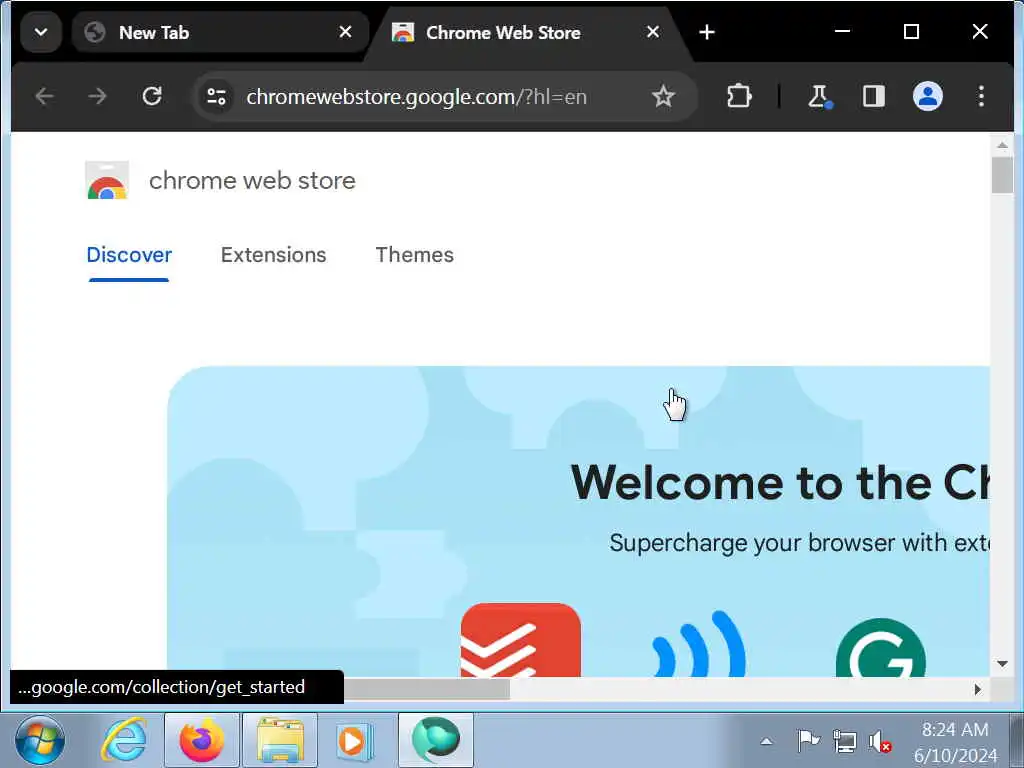Open the tab search dropdown arrow
The height and width of the screenshot is (768, 1024).
point(40,32)
